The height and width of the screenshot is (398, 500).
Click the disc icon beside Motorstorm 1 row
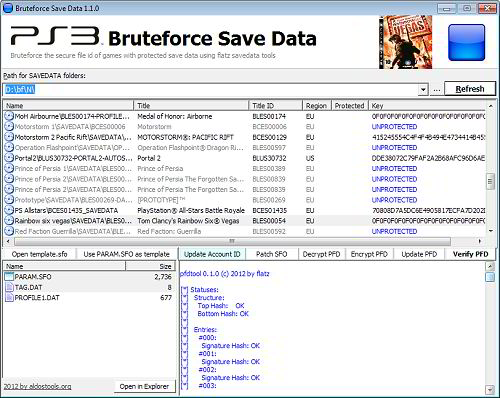[x=9, y=127]
